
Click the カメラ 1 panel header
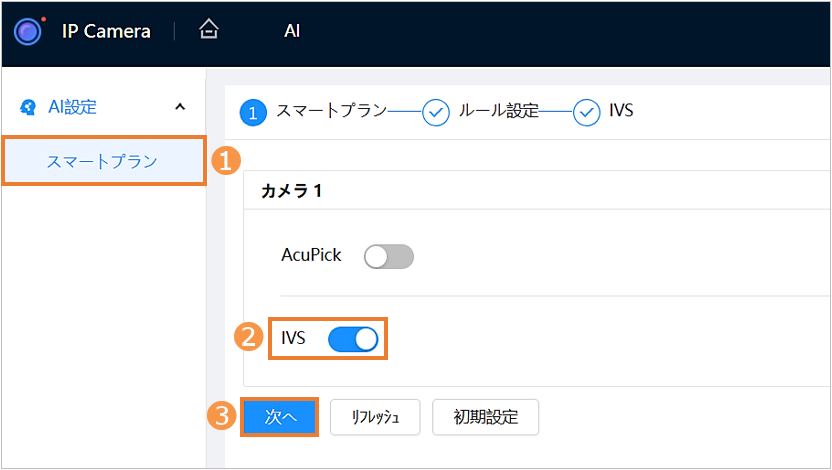click(x=291, y=189)
